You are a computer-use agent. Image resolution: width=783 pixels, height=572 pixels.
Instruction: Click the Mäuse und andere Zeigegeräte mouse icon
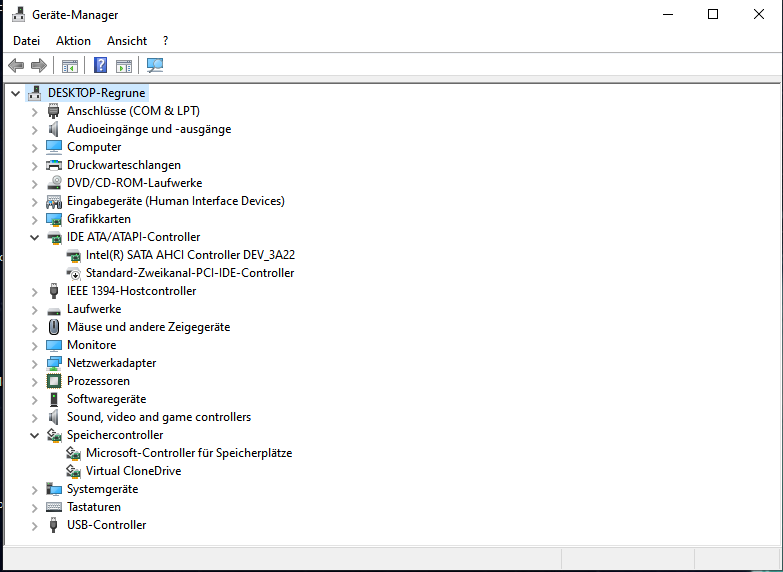point(54,327)
